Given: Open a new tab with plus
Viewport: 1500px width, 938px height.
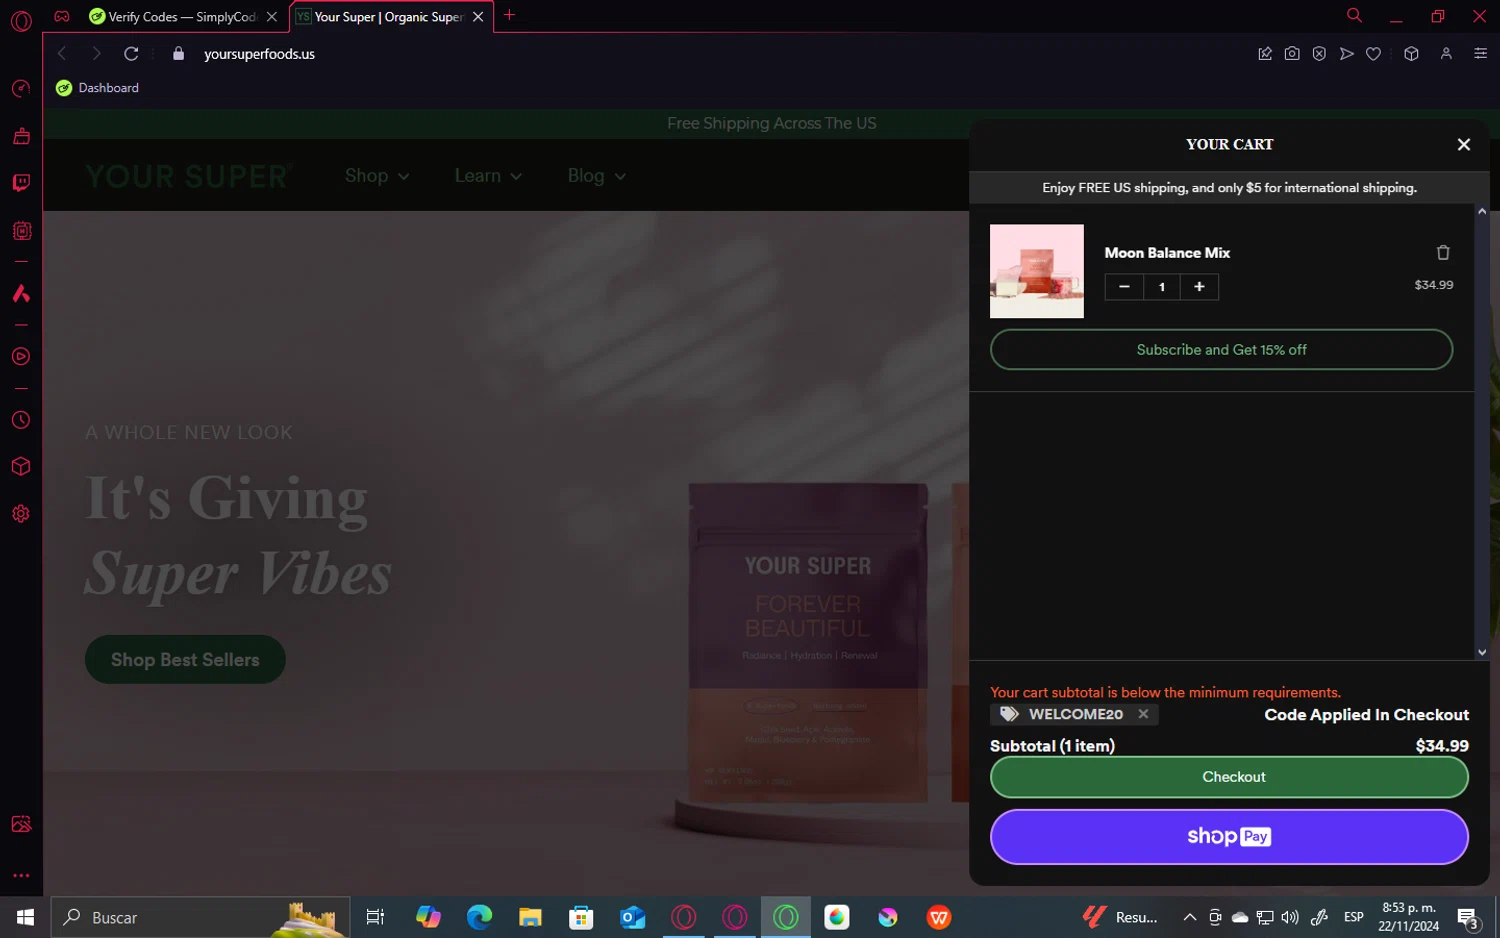Looking at the screenshot, I should [509, 15].
